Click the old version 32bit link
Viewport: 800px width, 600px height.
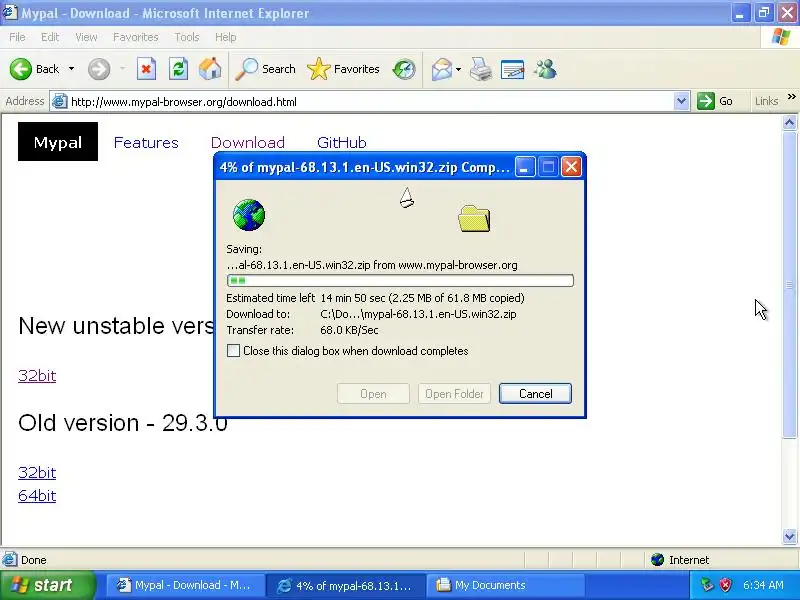click(x=37, y=472)
